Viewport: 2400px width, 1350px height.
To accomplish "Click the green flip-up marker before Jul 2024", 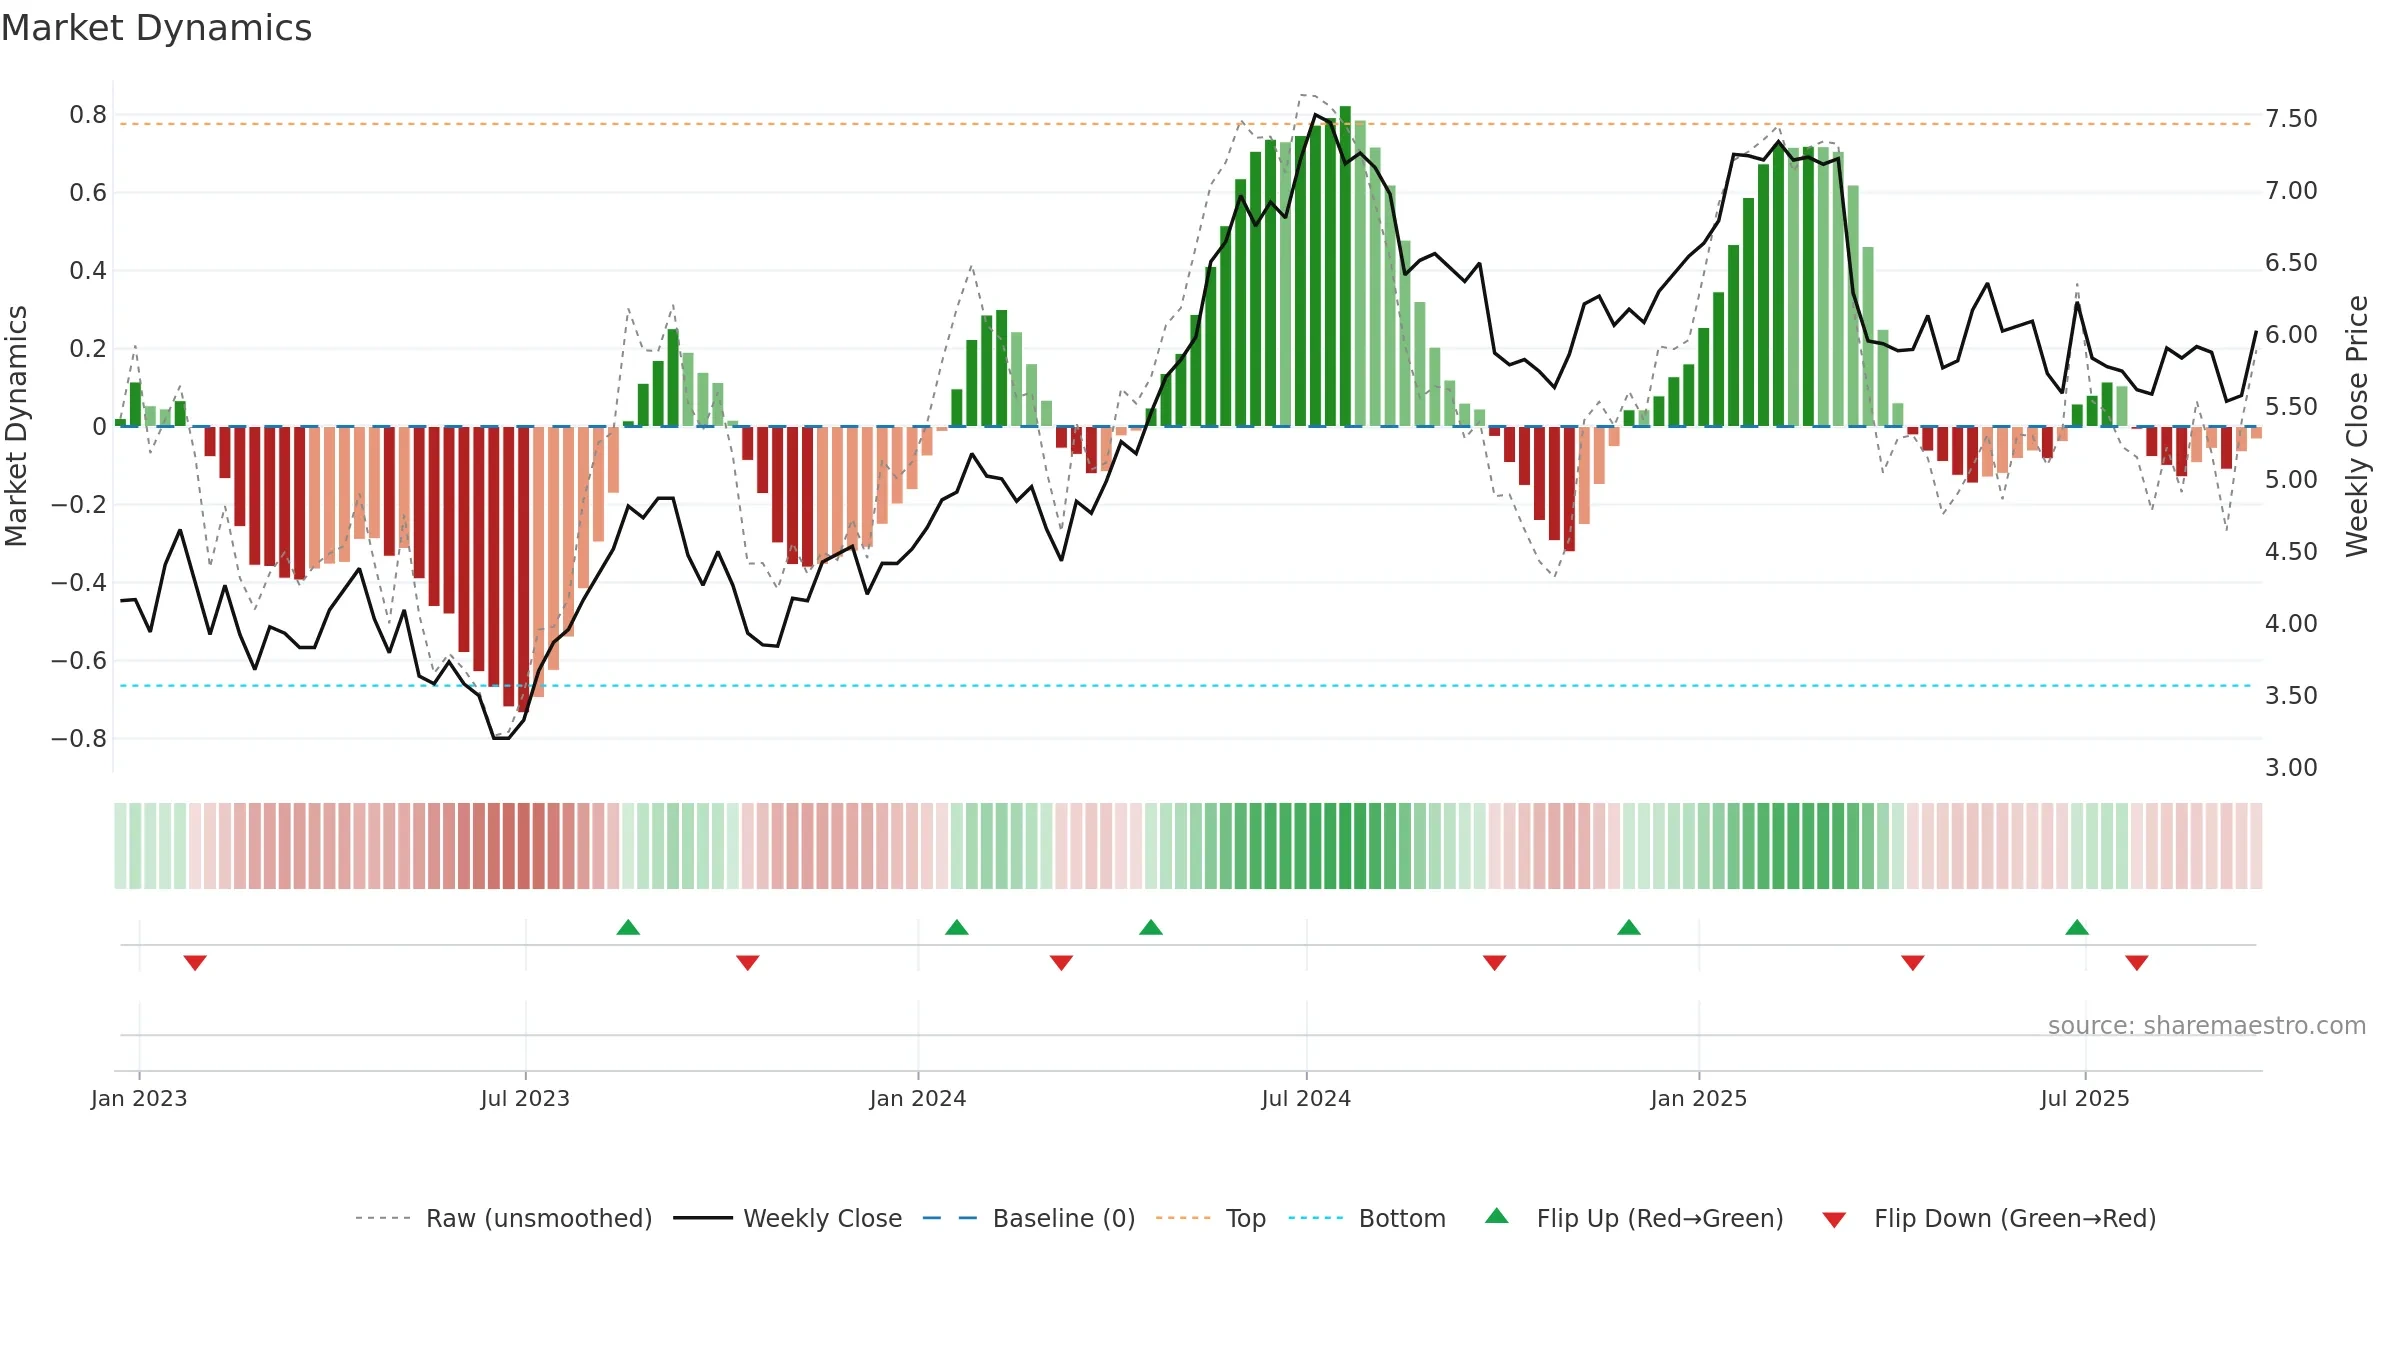I will coord(1151,927).
